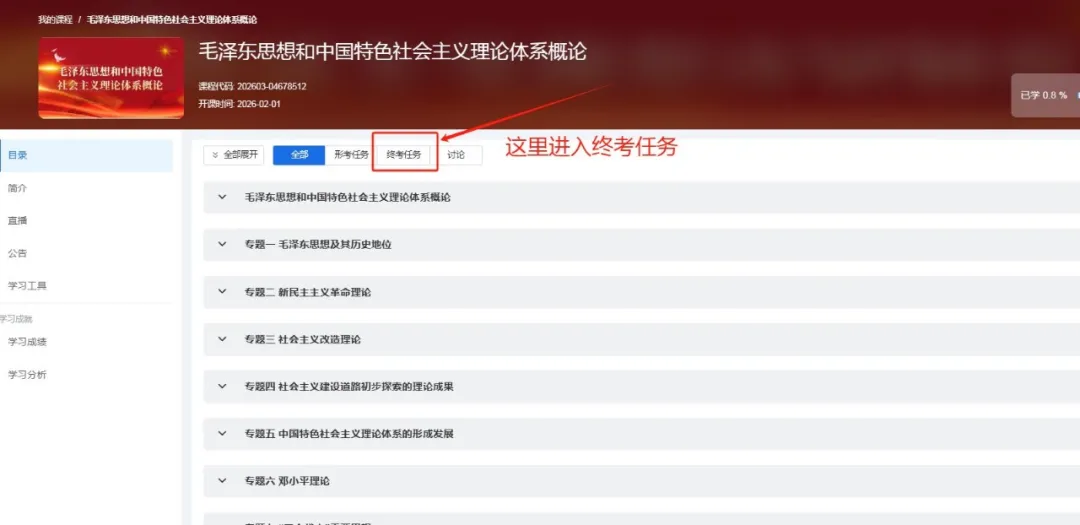Go to 我的课程 breadcrumb link

(55, 20)
